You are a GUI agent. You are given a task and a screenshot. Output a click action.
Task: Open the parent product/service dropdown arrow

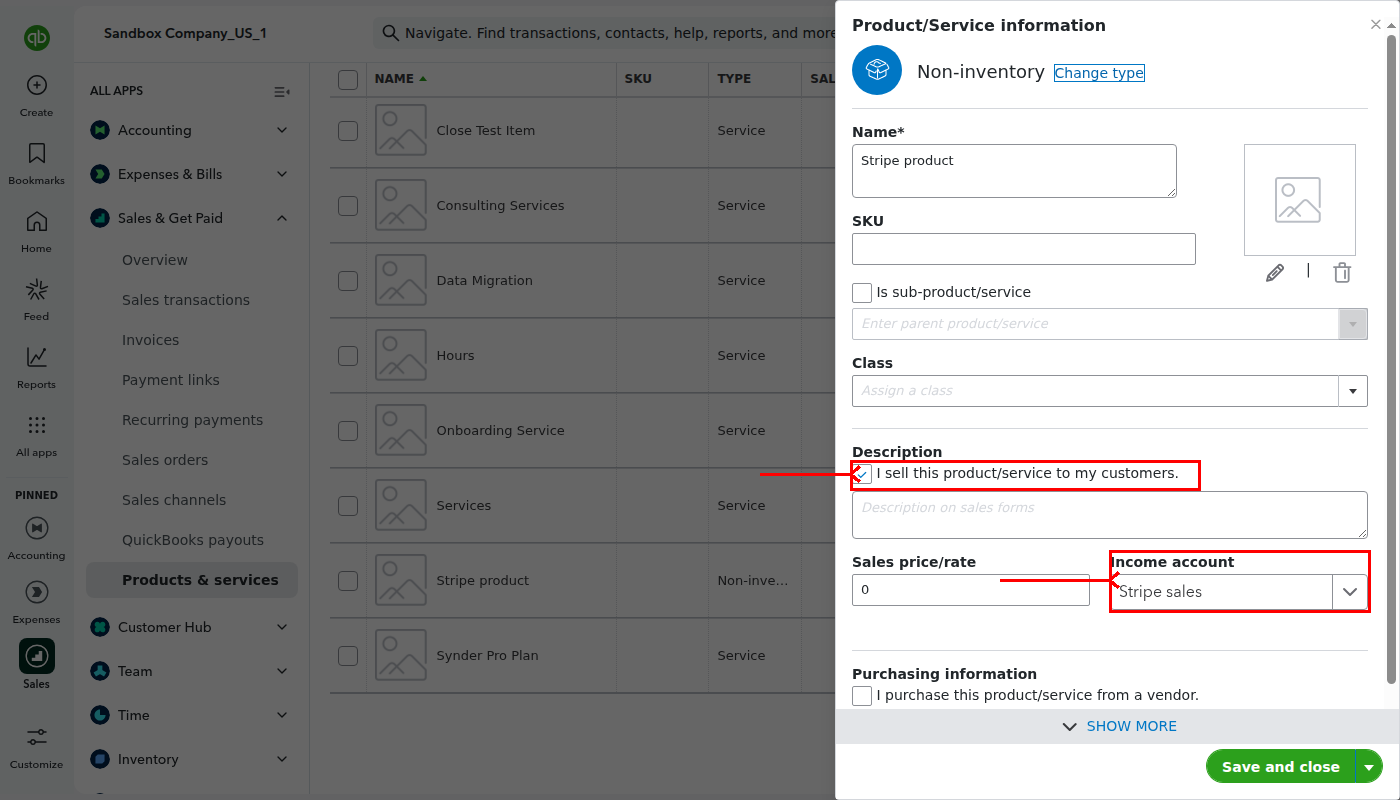[1353, 324]
